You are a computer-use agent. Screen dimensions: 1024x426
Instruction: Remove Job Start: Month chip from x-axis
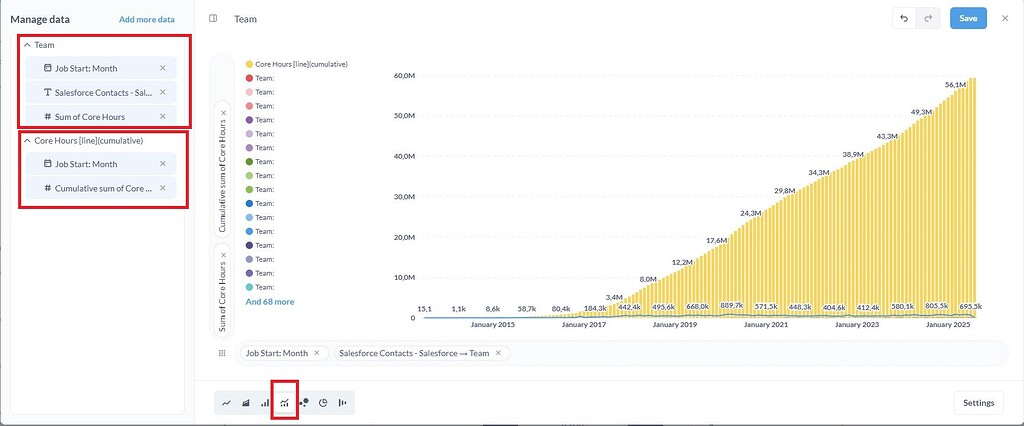tap(317, 353)
